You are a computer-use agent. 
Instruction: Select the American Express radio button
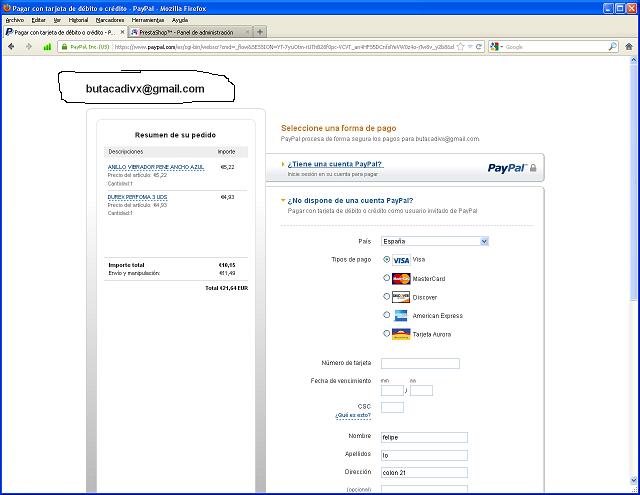tap(387, 315)
